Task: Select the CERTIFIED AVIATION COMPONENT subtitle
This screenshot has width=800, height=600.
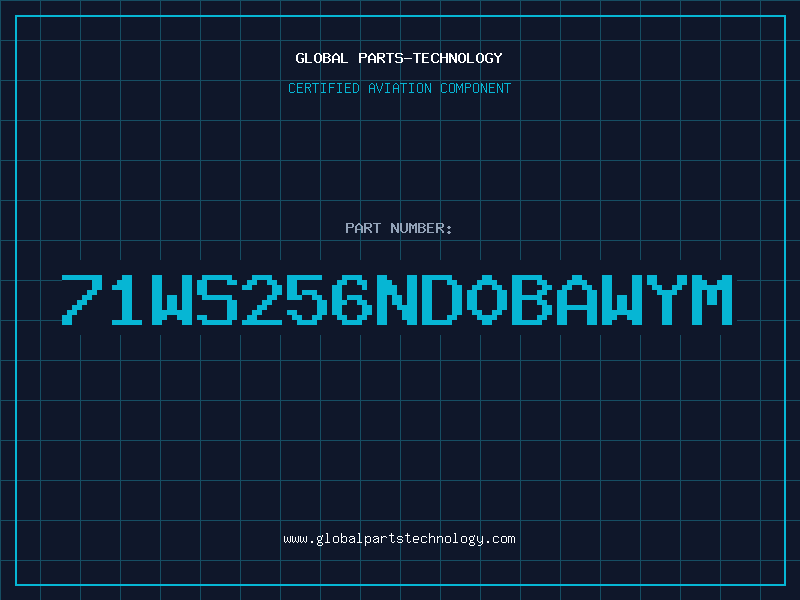Action: [x=399, y=88]
